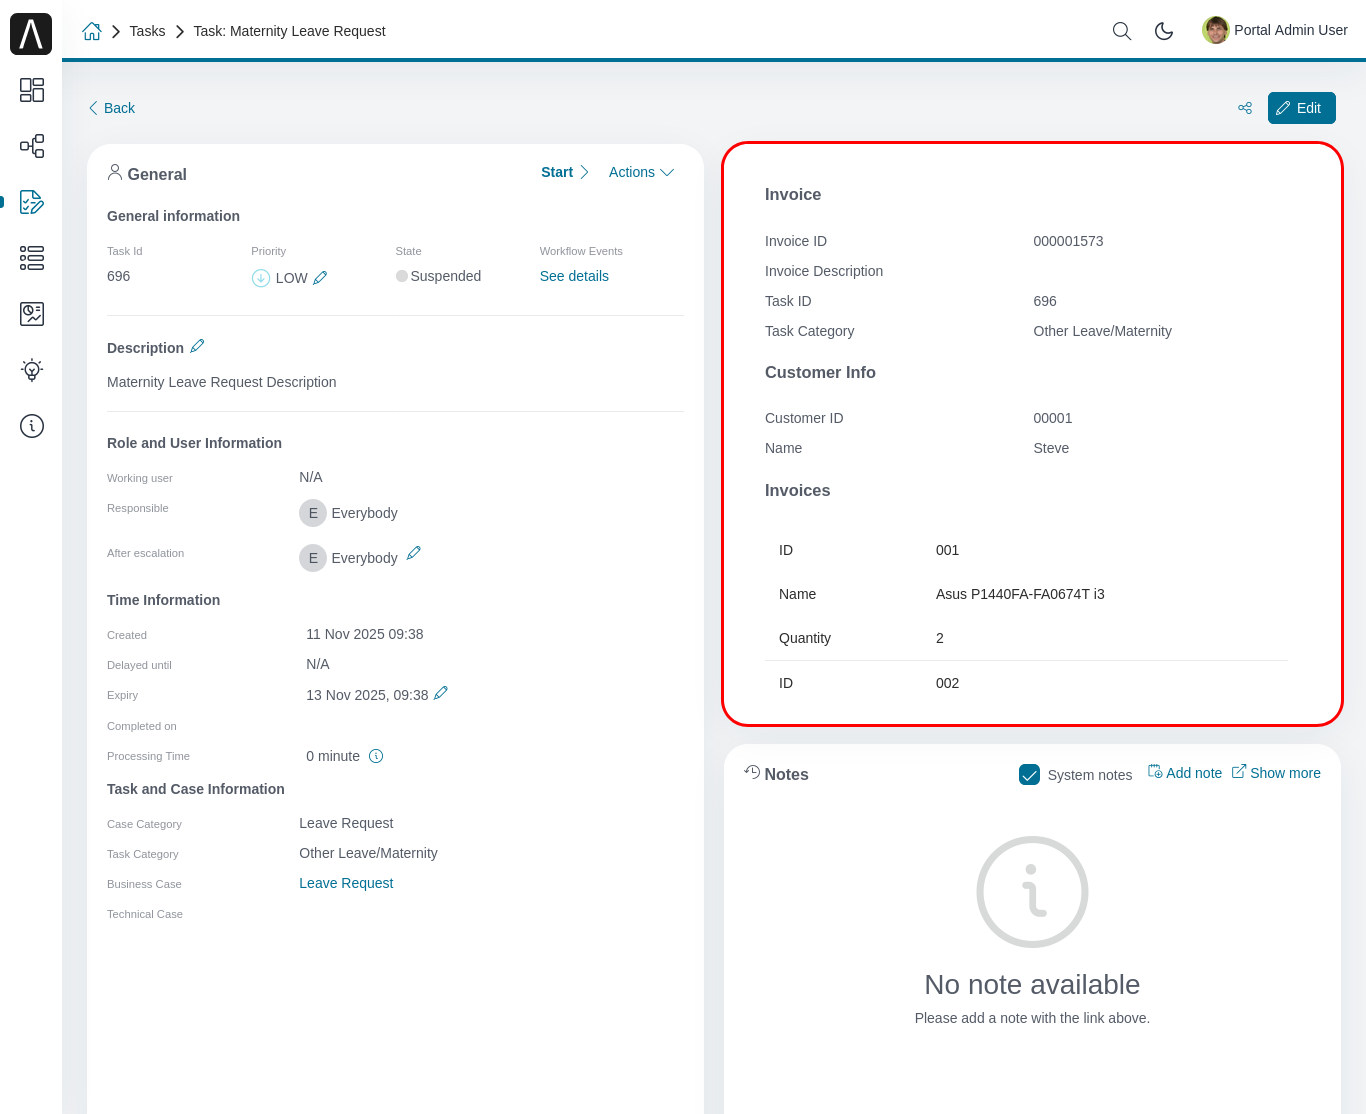Open the Tasks breadcrumb item
This screenshot has width=1366, height=1114.
(x=147, y=31)
